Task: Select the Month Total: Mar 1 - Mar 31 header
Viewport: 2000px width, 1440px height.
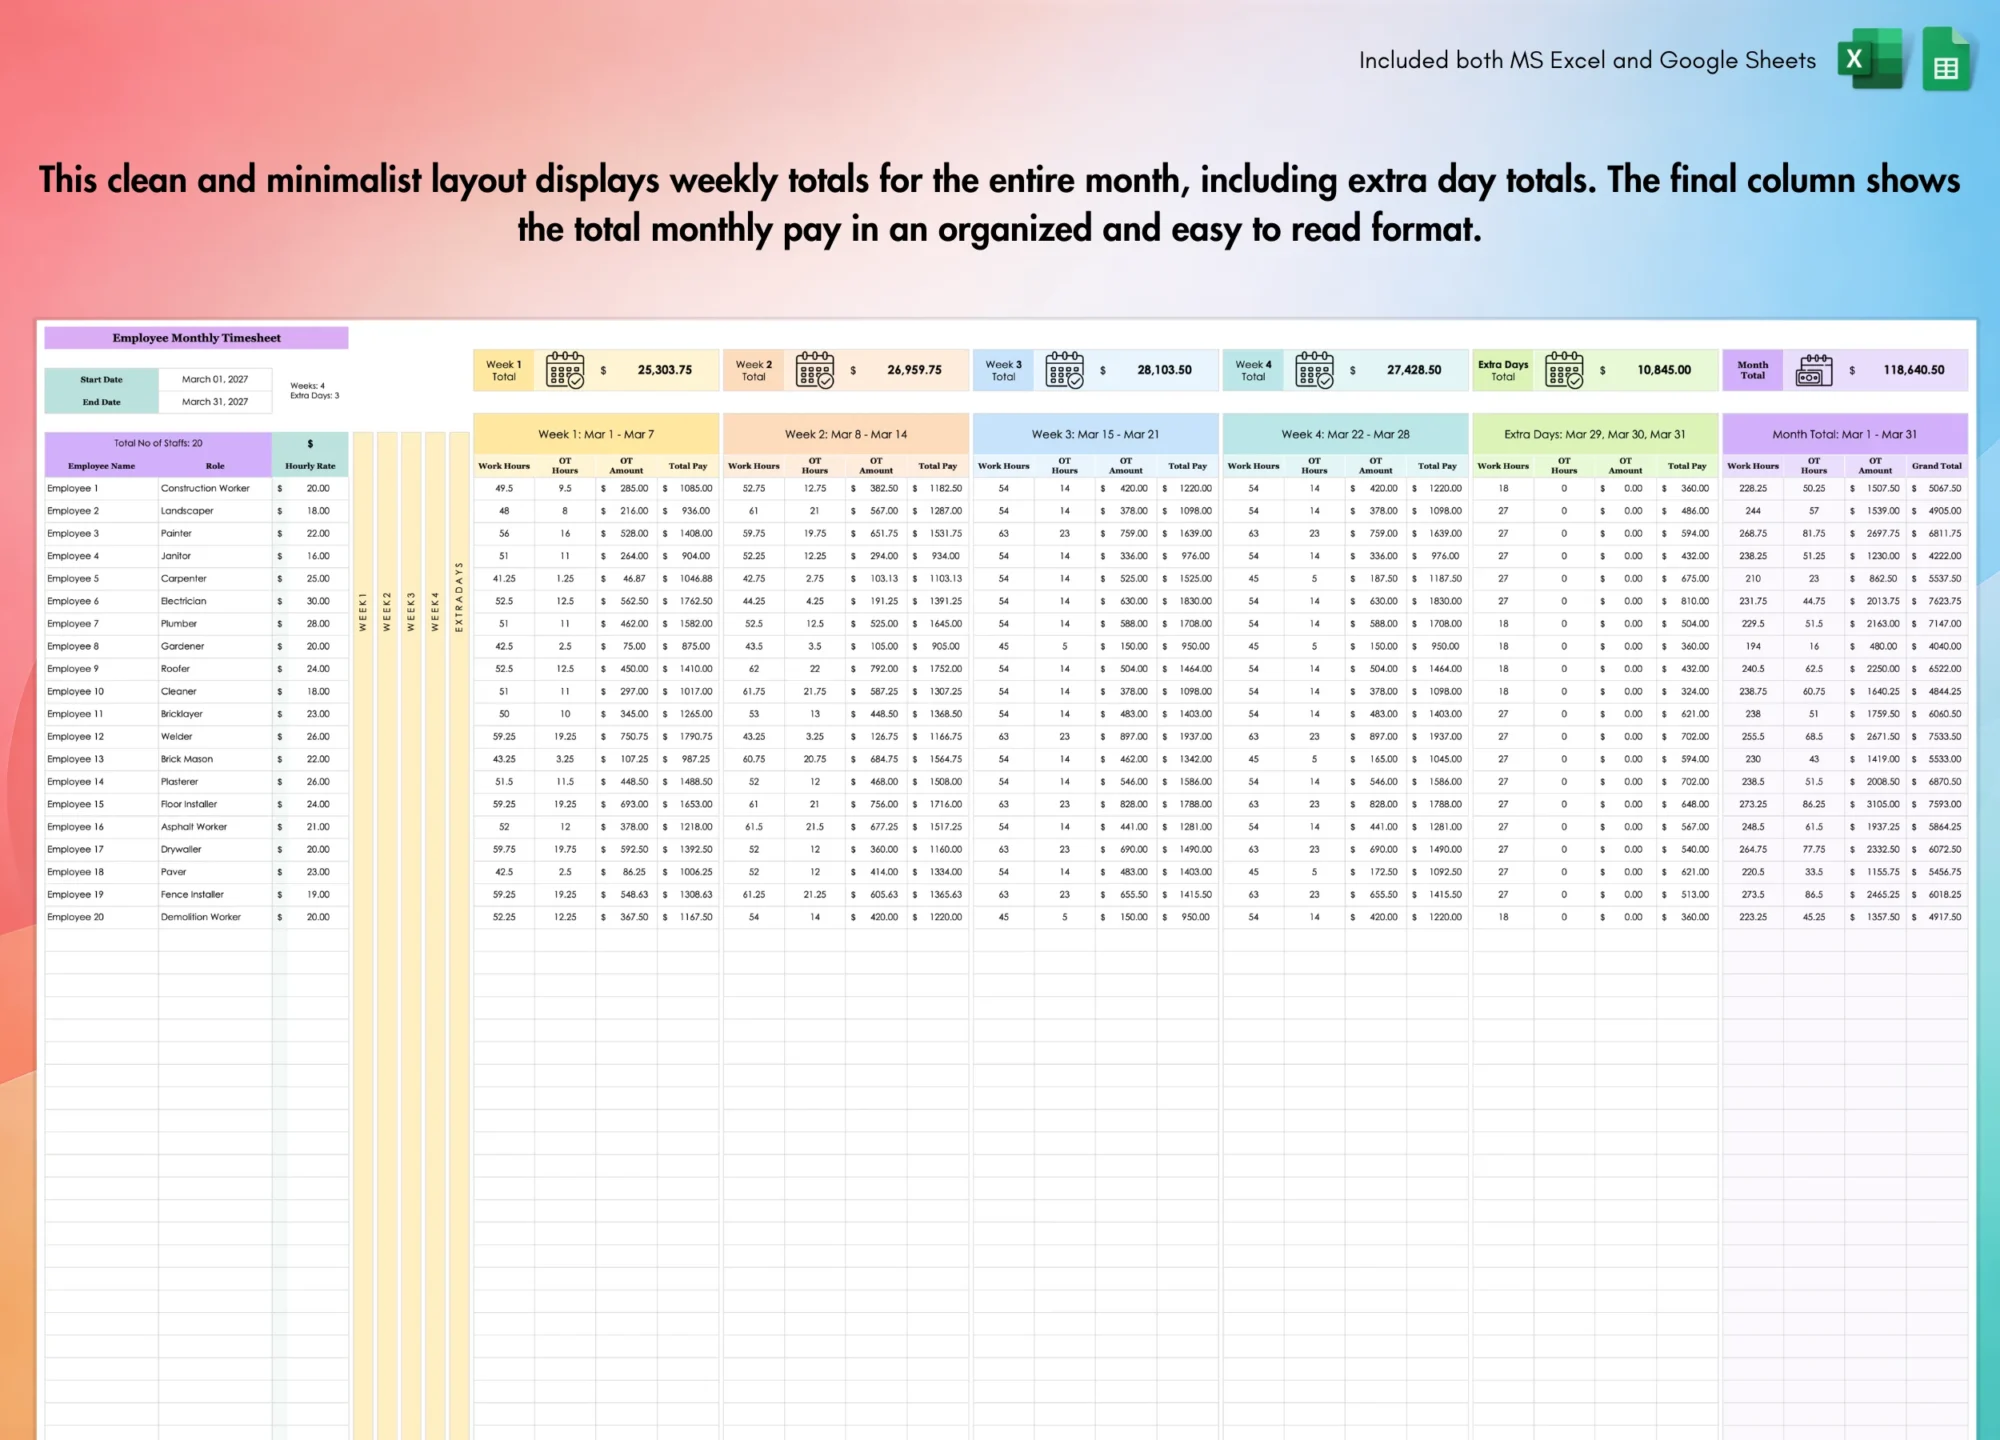Action: click(x=1845, y=434)
